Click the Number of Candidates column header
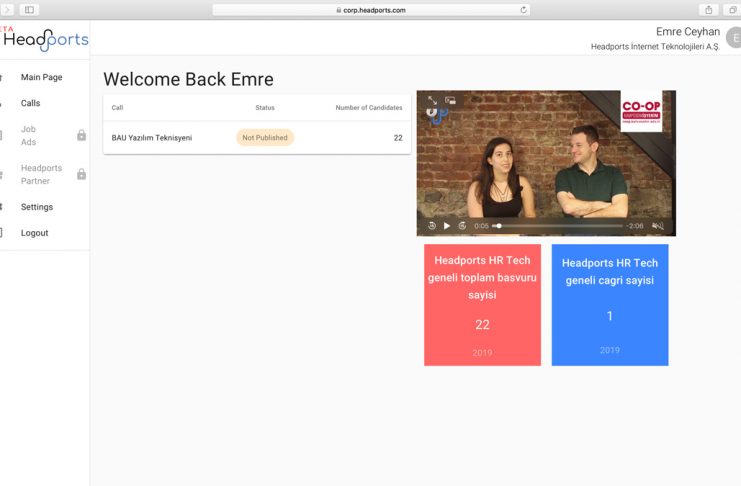The height and width of the screenshot is (486, 741). click(x=369, y=108)
